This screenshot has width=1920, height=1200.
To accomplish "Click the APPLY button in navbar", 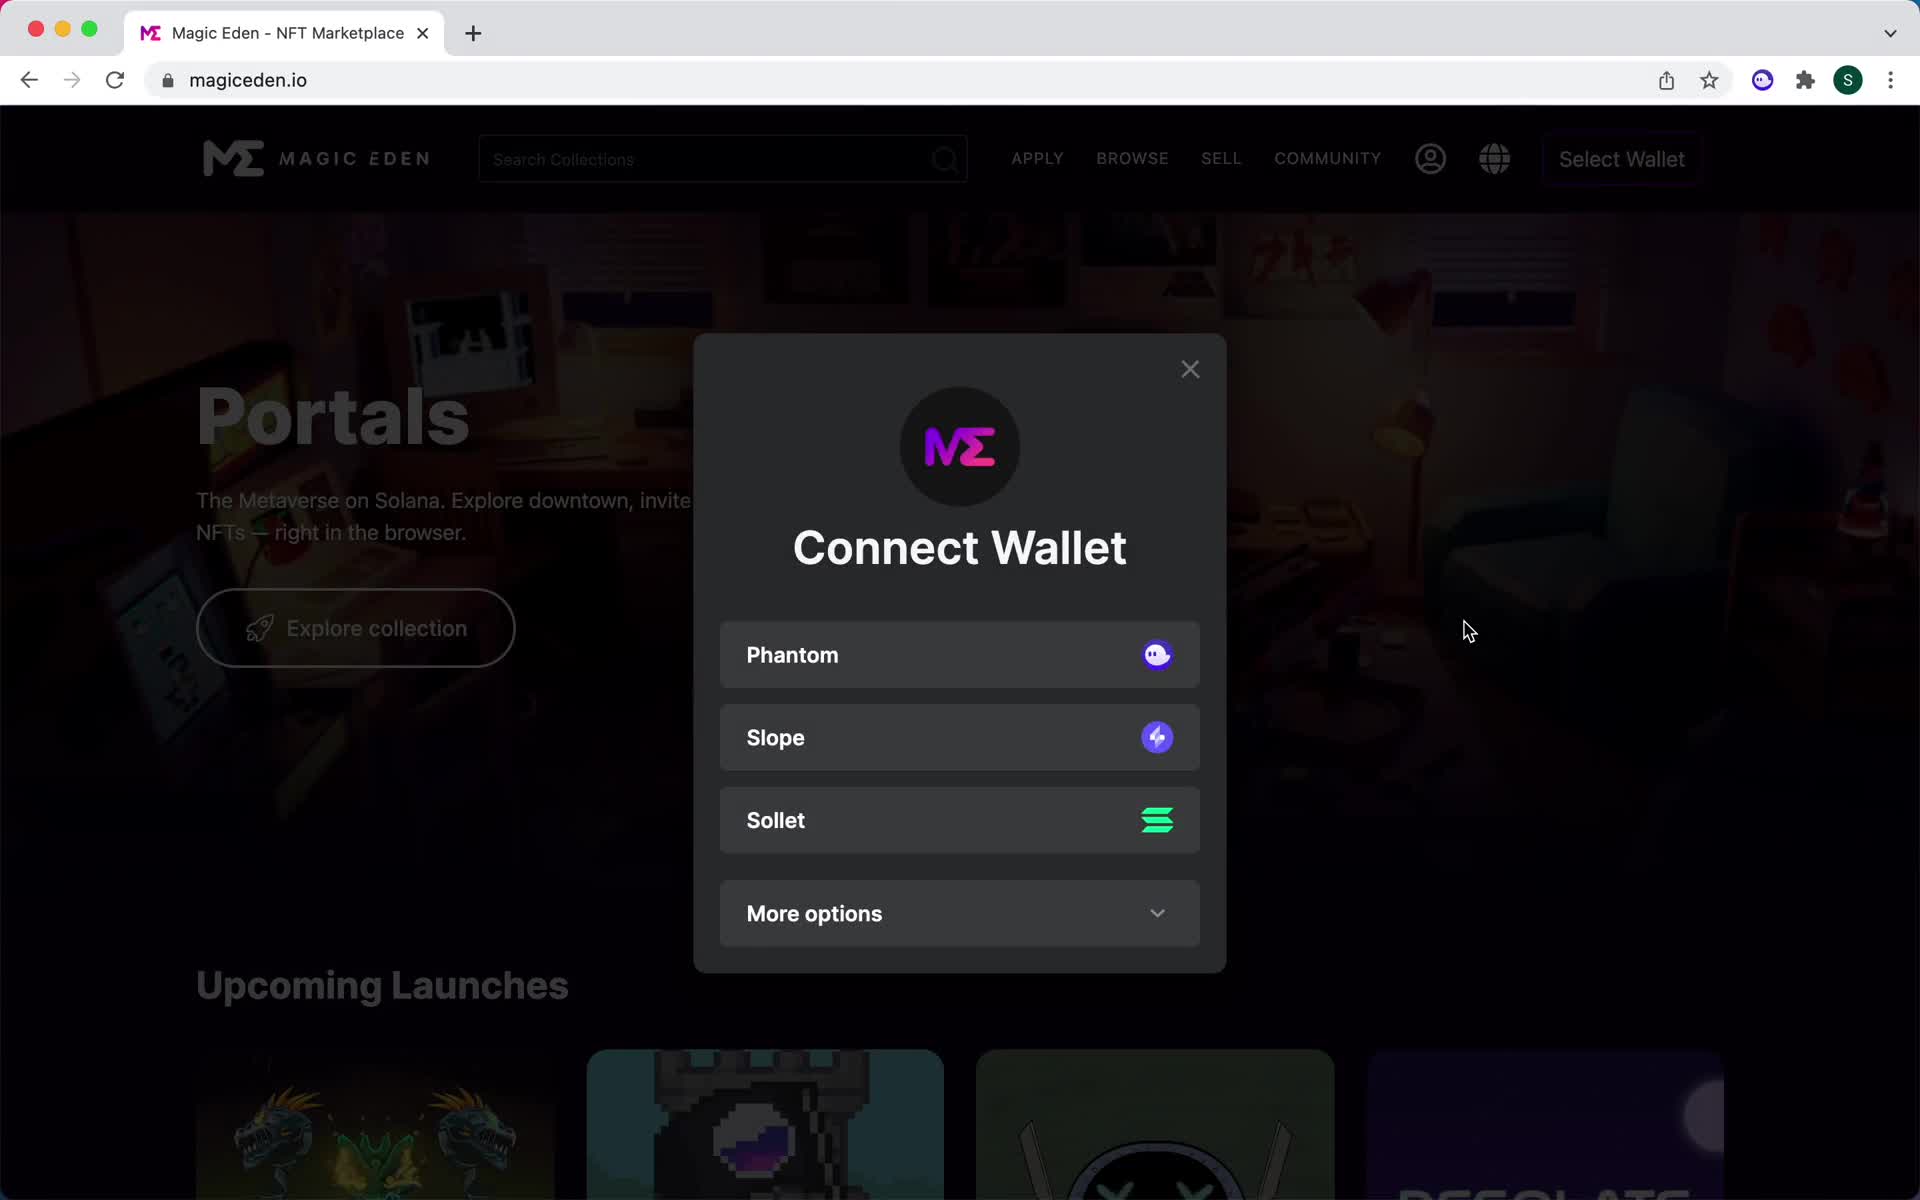I will pyautogui.click(x=1038, y=158).
